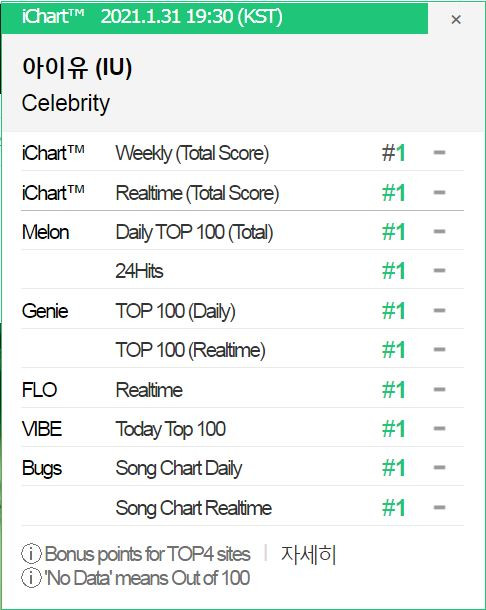Click the Celebrity song title
This screenshot has width=486, height=610.
tap(66, 103)
